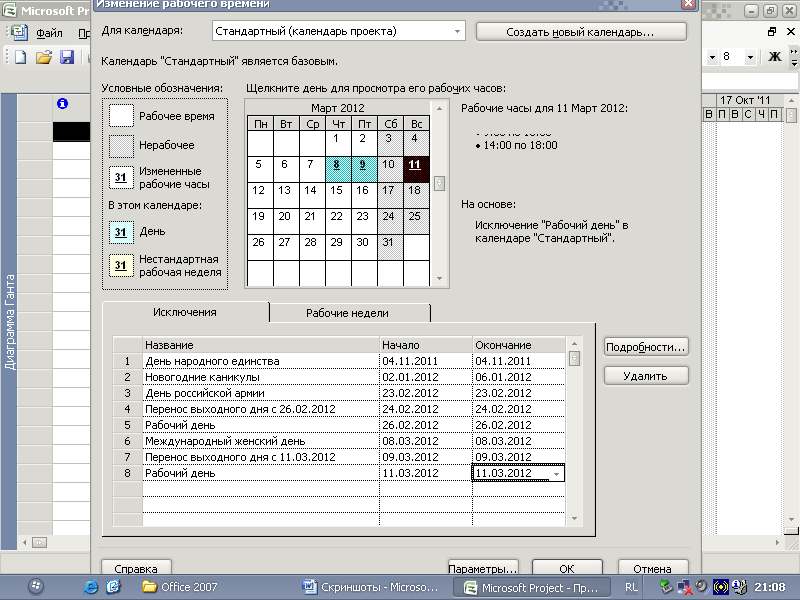Click row number 8 header in exceptions

(128, 473)
